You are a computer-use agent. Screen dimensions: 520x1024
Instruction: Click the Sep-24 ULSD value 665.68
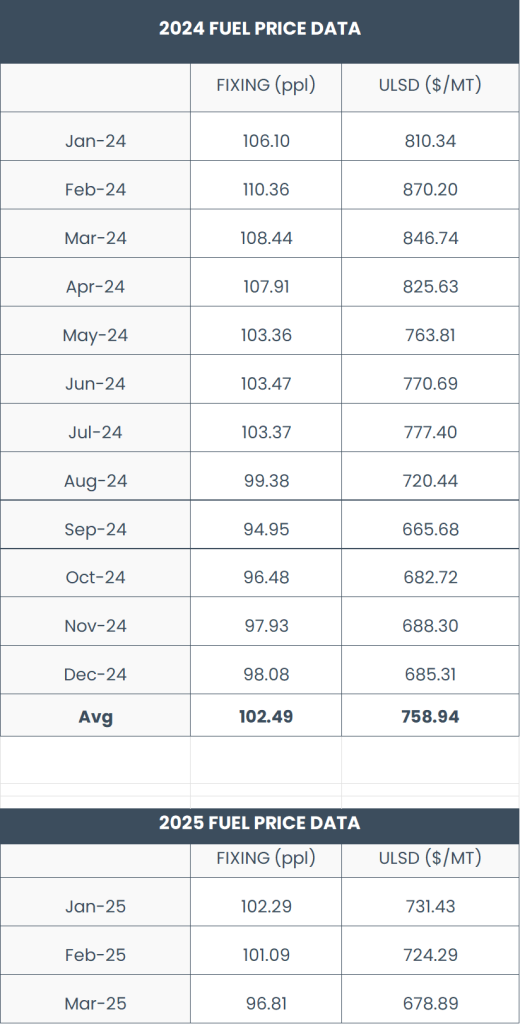coord(430,529)
